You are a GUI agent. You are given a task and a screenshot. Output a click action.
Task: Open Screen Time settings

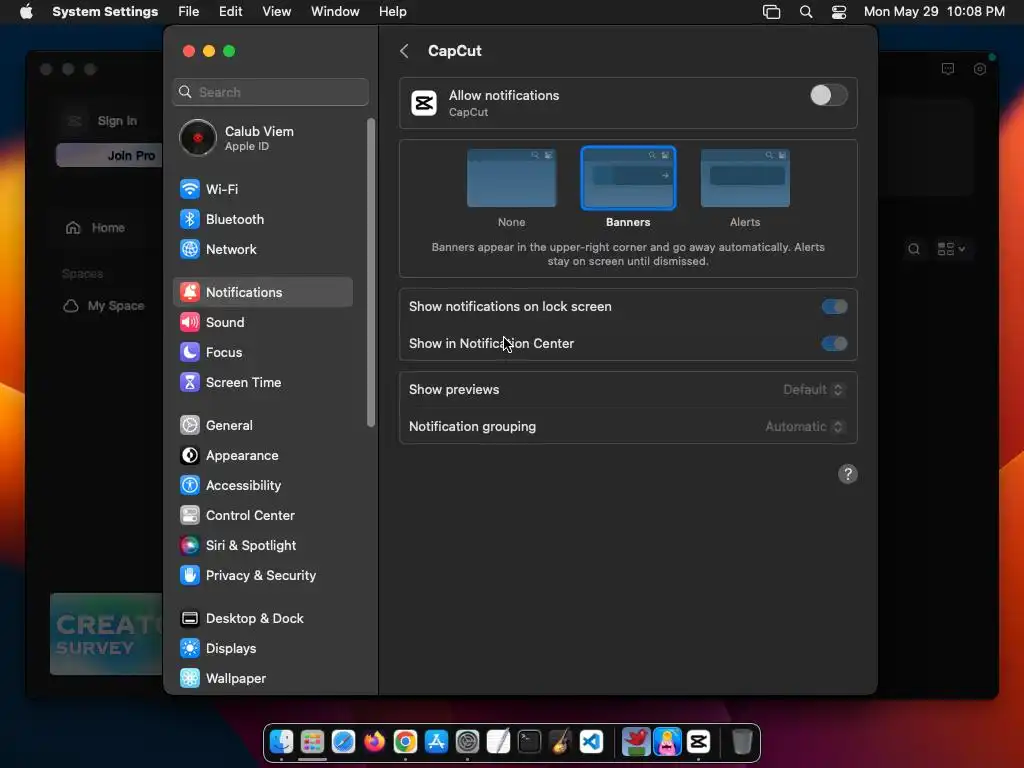coord(263,382)
